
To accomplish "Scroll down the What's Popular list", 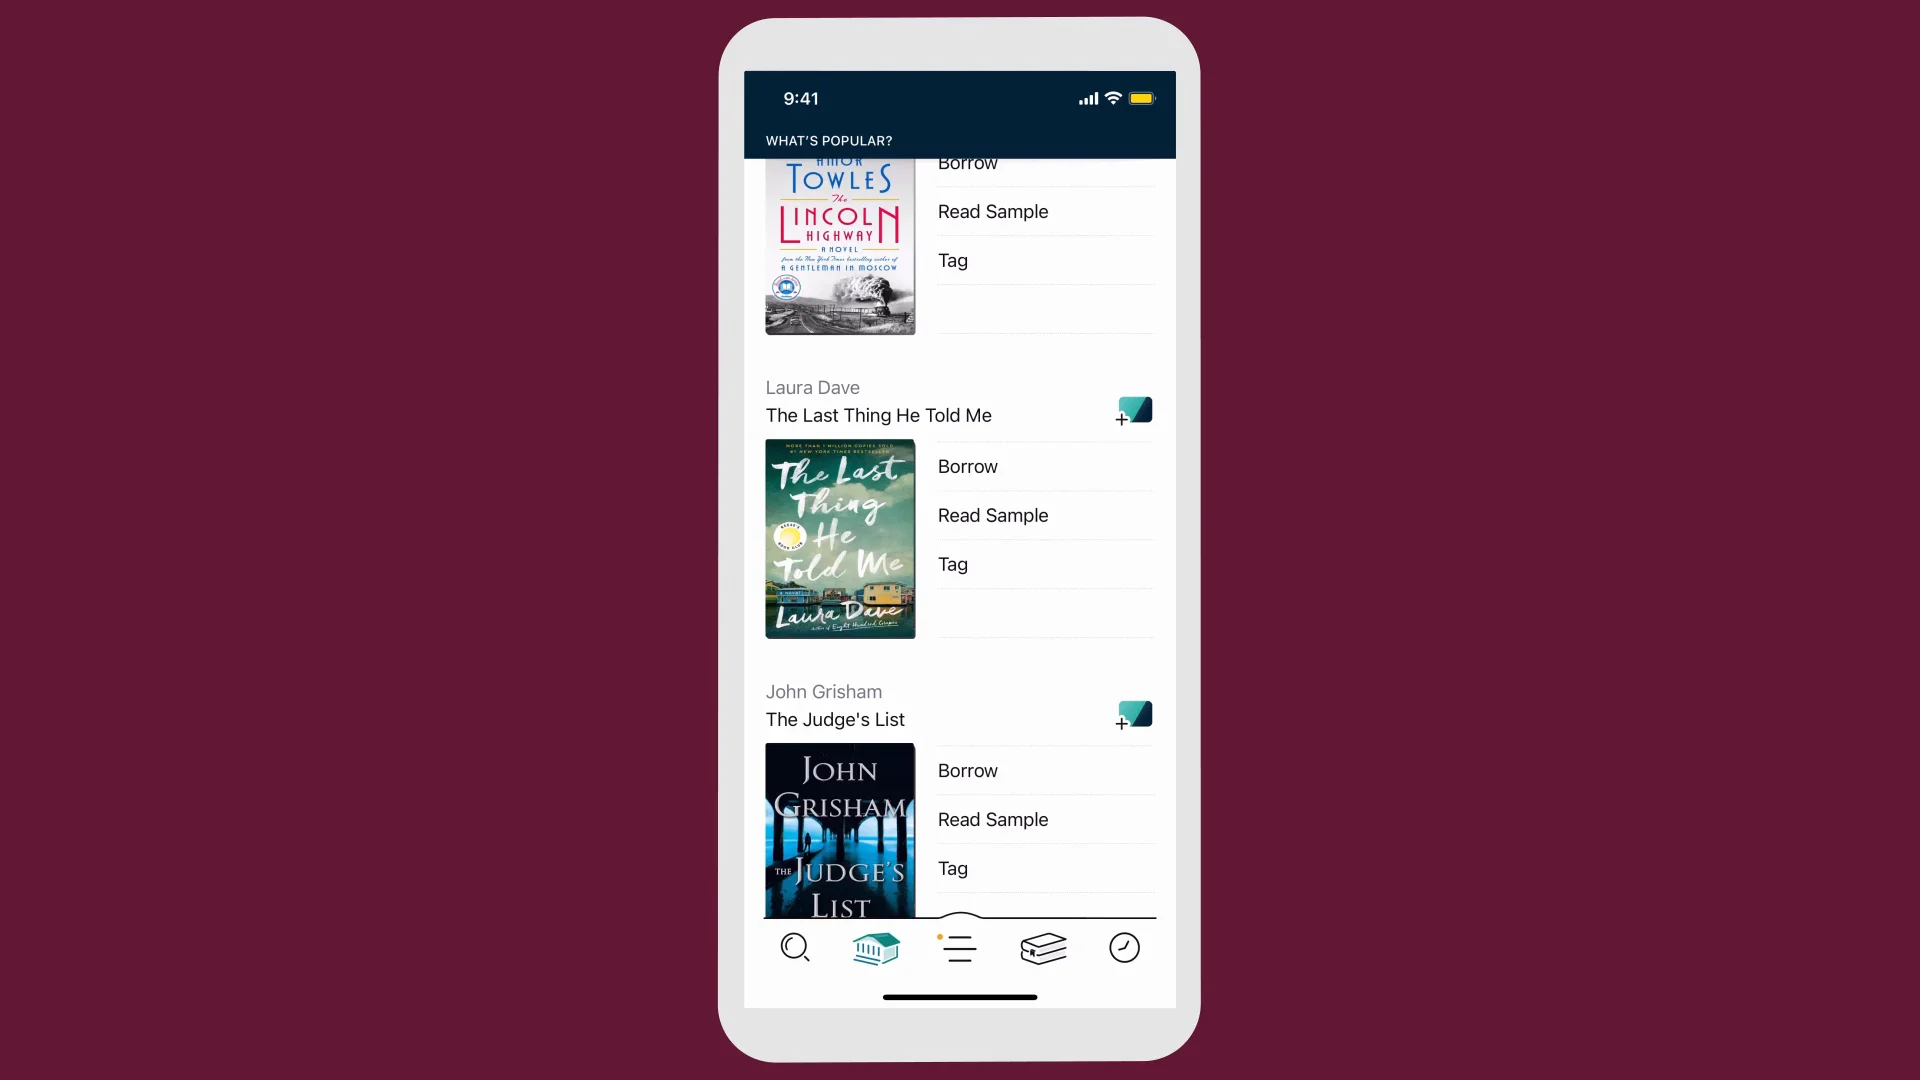I will point(960,527).
